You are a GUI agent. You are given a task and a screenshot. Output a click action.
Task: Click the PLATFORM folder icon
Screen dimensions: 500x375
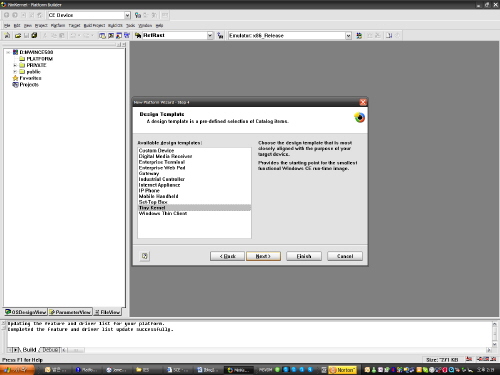click(x=22, y=59)
